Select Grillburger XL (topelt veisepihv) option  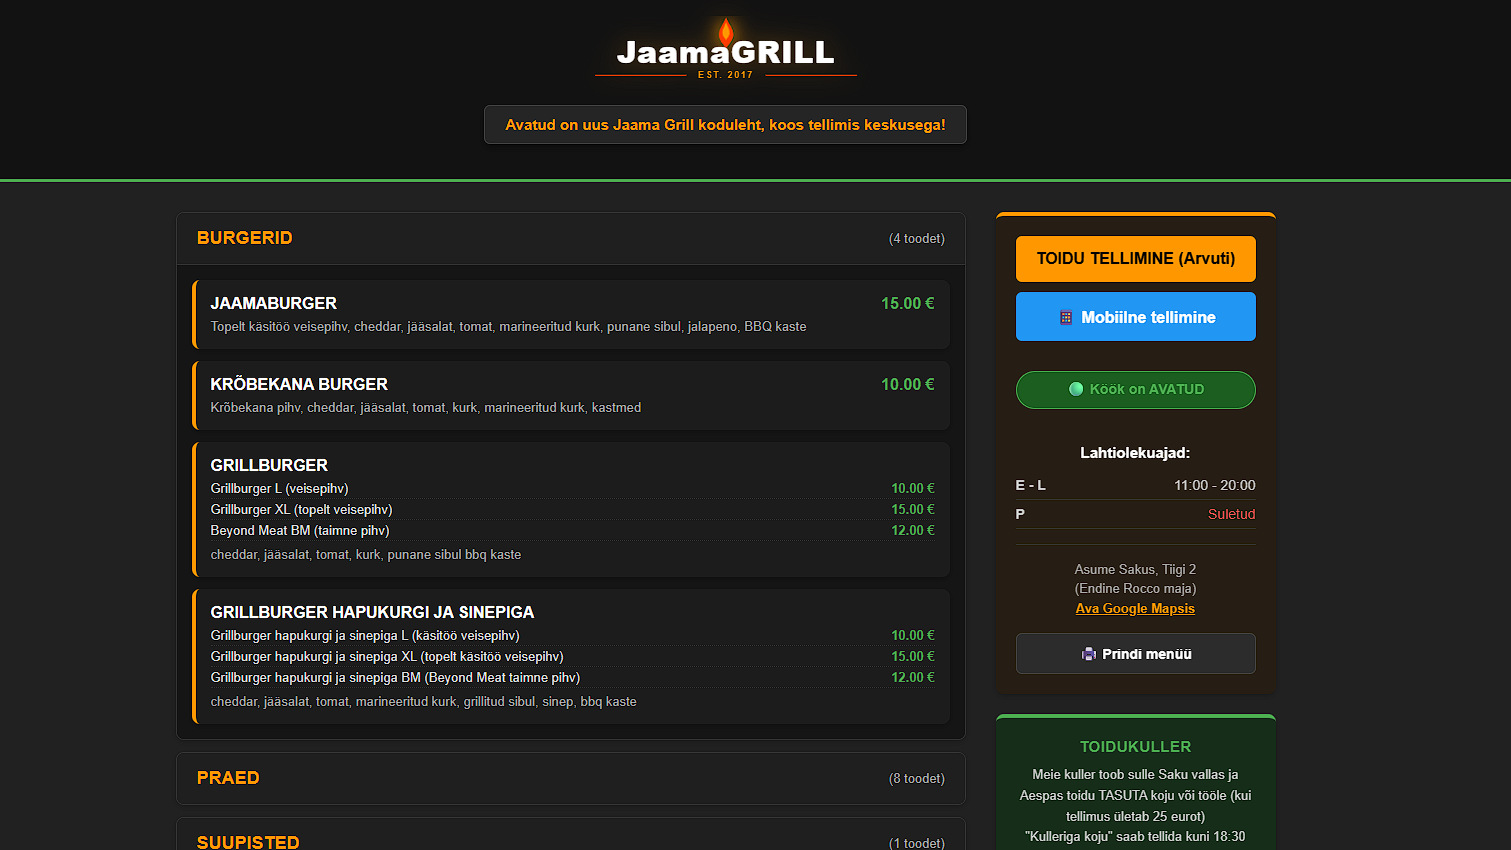[x=572, y=509]
